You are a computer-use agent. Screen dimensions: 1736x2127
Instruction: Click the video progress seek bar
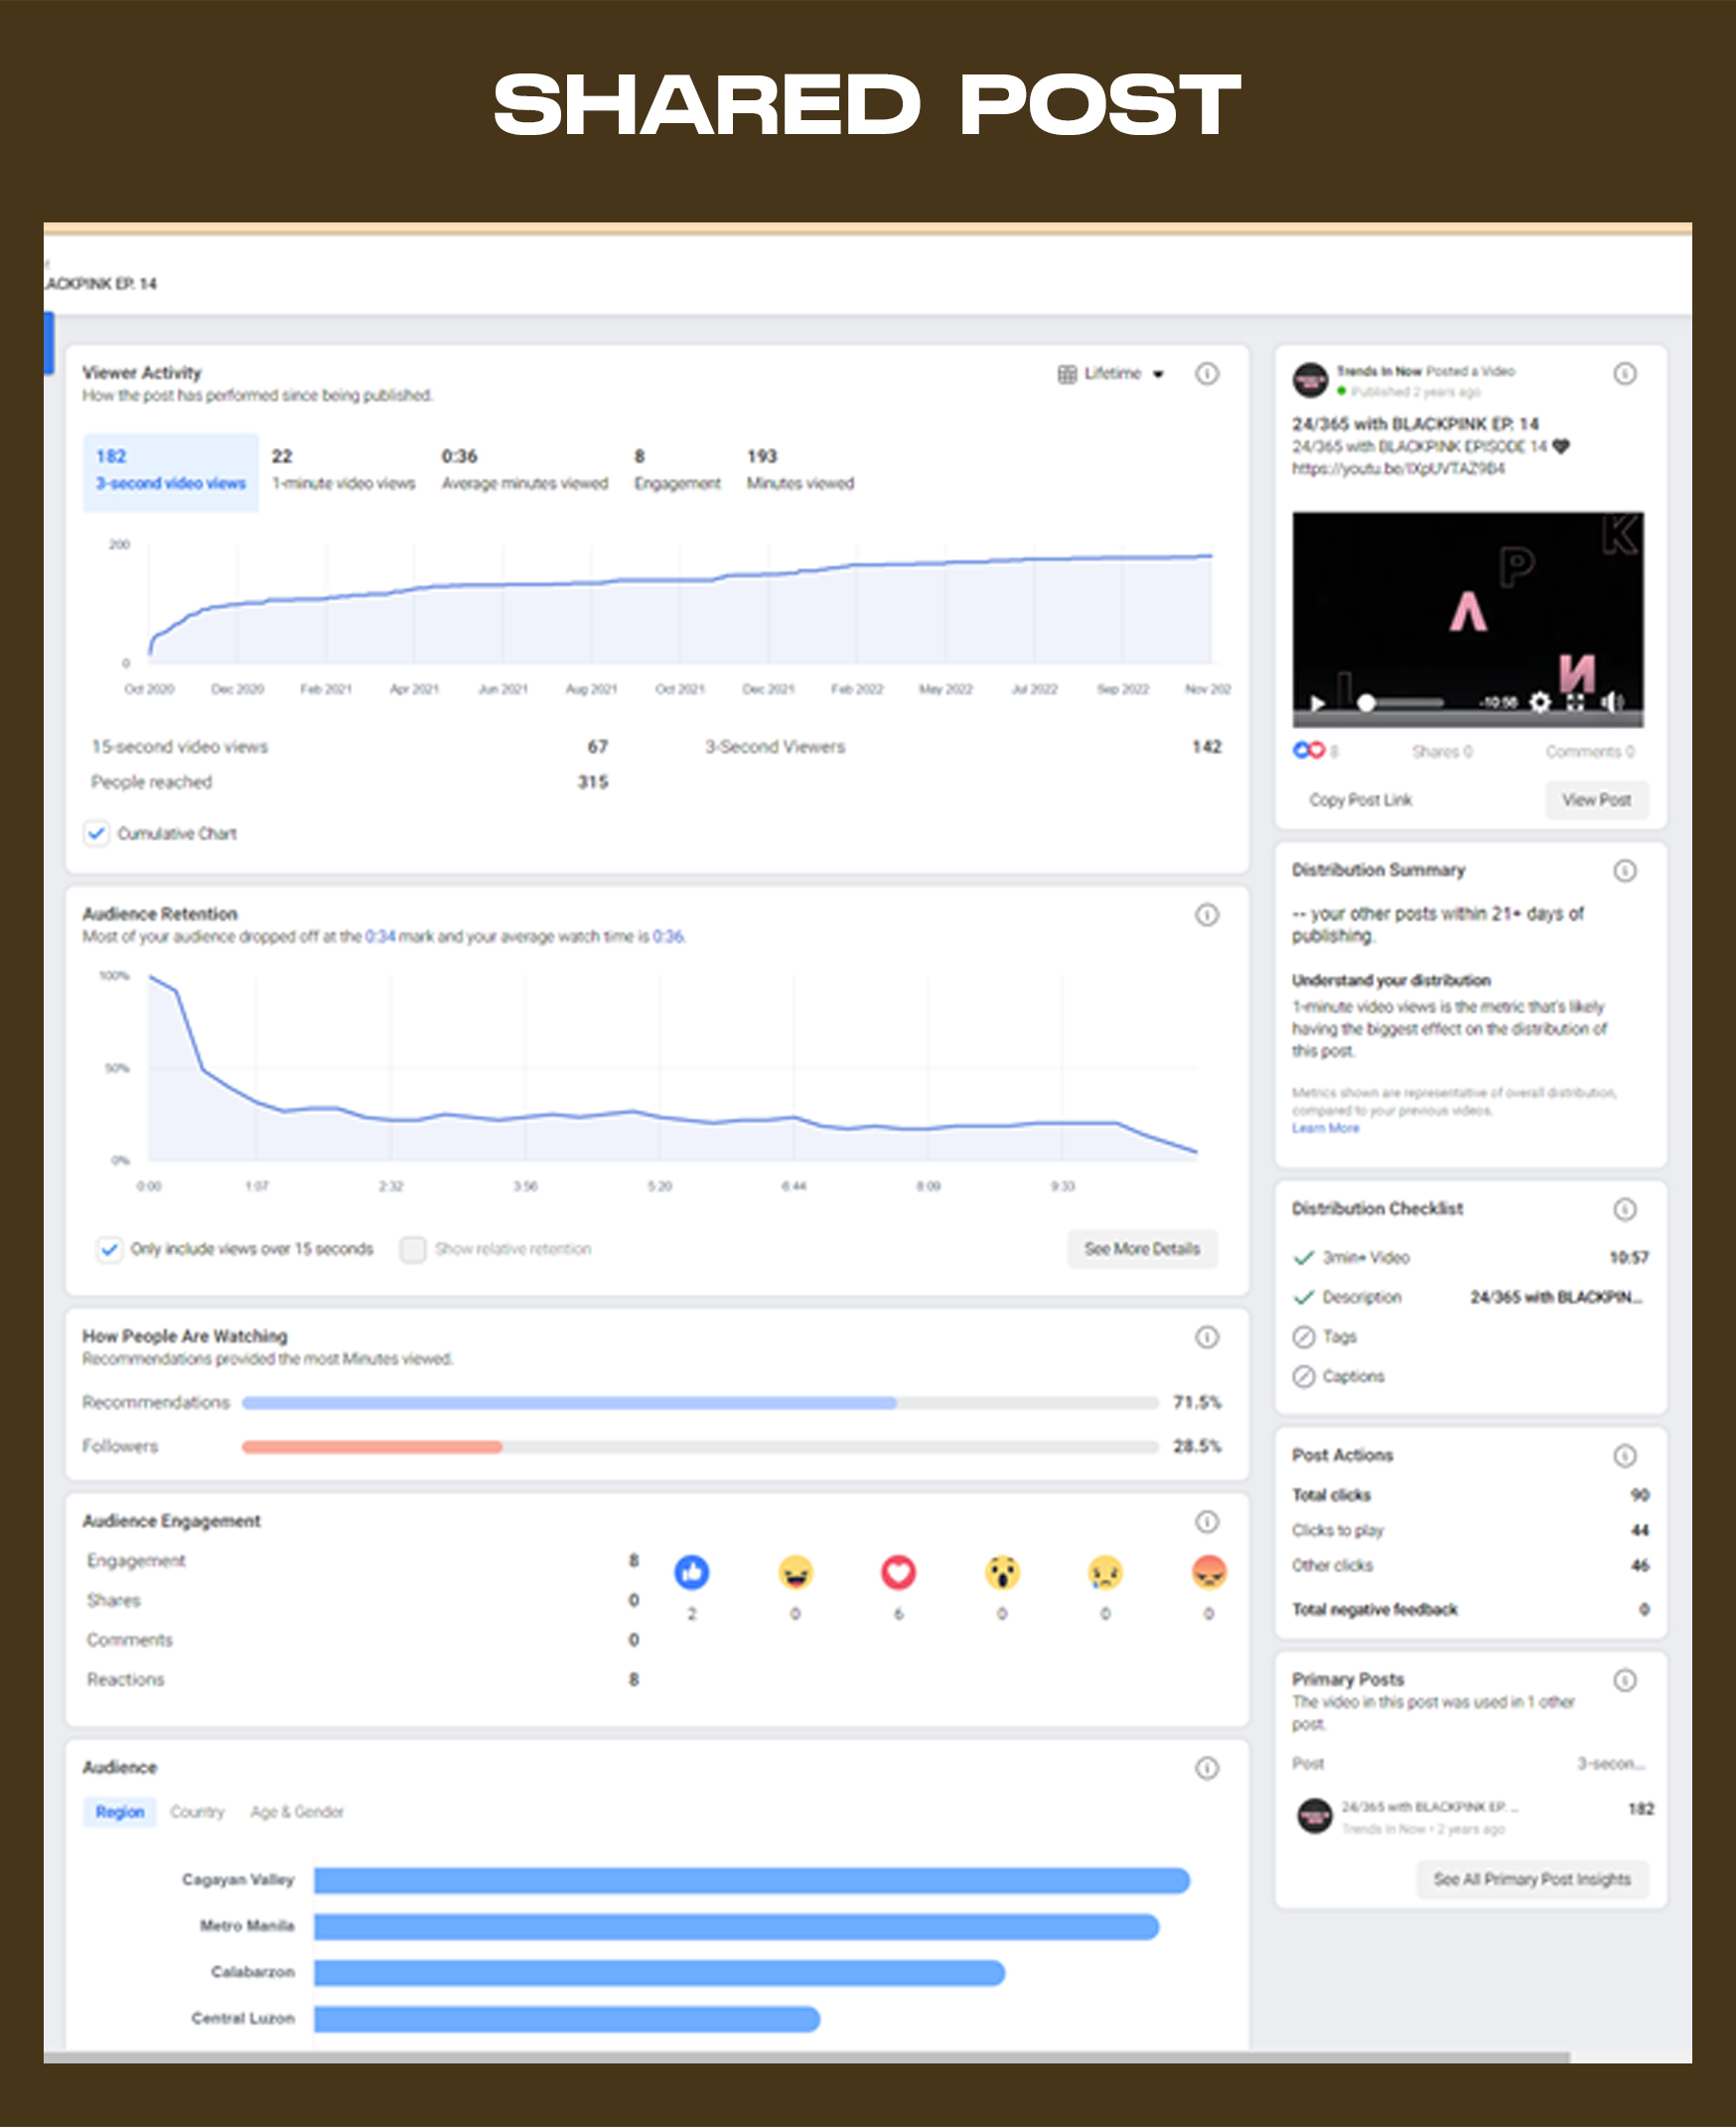[x=1400, y=703]
